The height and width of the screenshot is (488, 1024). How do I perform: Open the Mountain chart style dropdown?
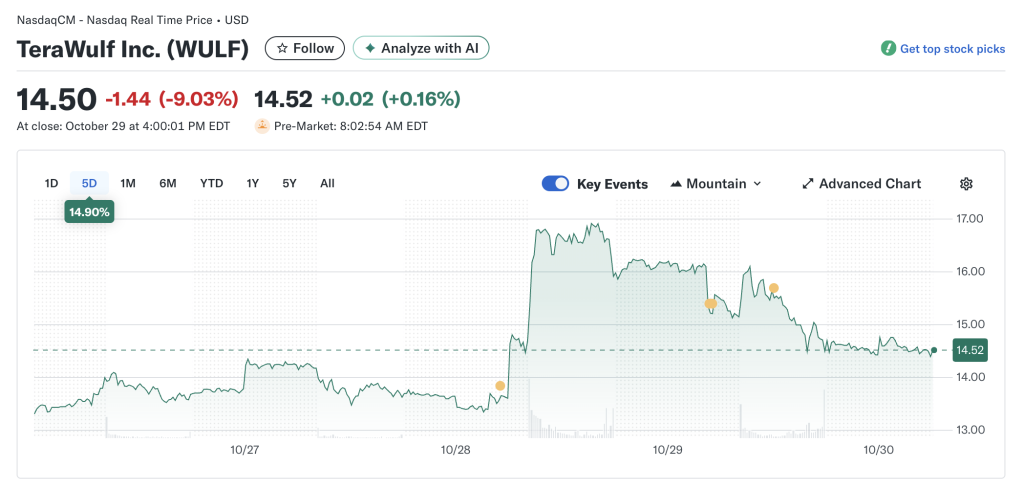point(716,184)
